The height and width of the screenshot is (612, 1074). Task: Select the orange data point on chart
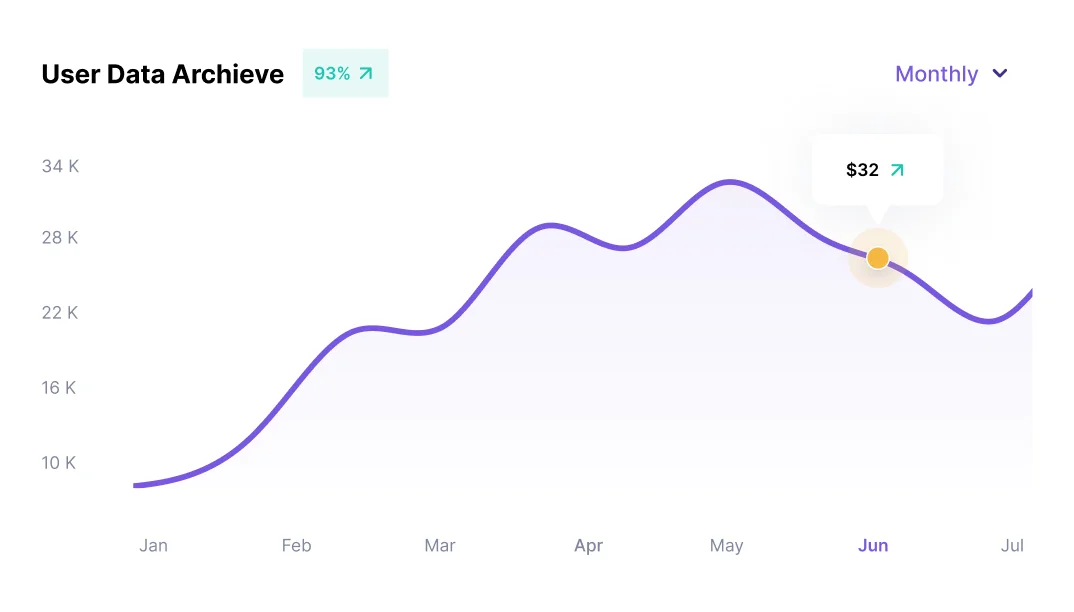click(878, 258)
